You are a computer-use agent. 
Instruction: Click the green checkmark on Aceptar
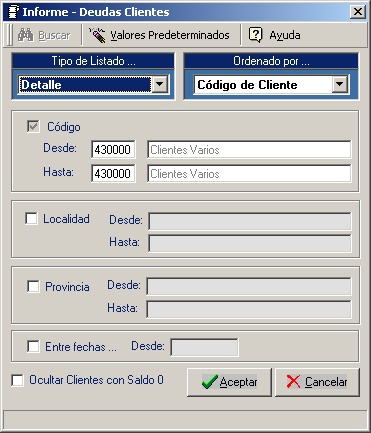pyautogui.click(x=210, y=382)
